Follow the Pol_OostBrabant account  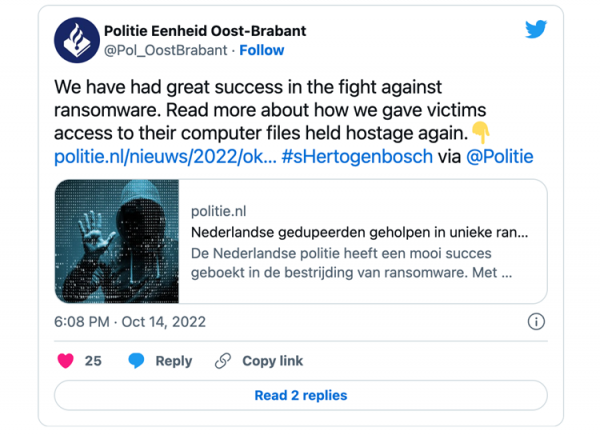[262, 50]
